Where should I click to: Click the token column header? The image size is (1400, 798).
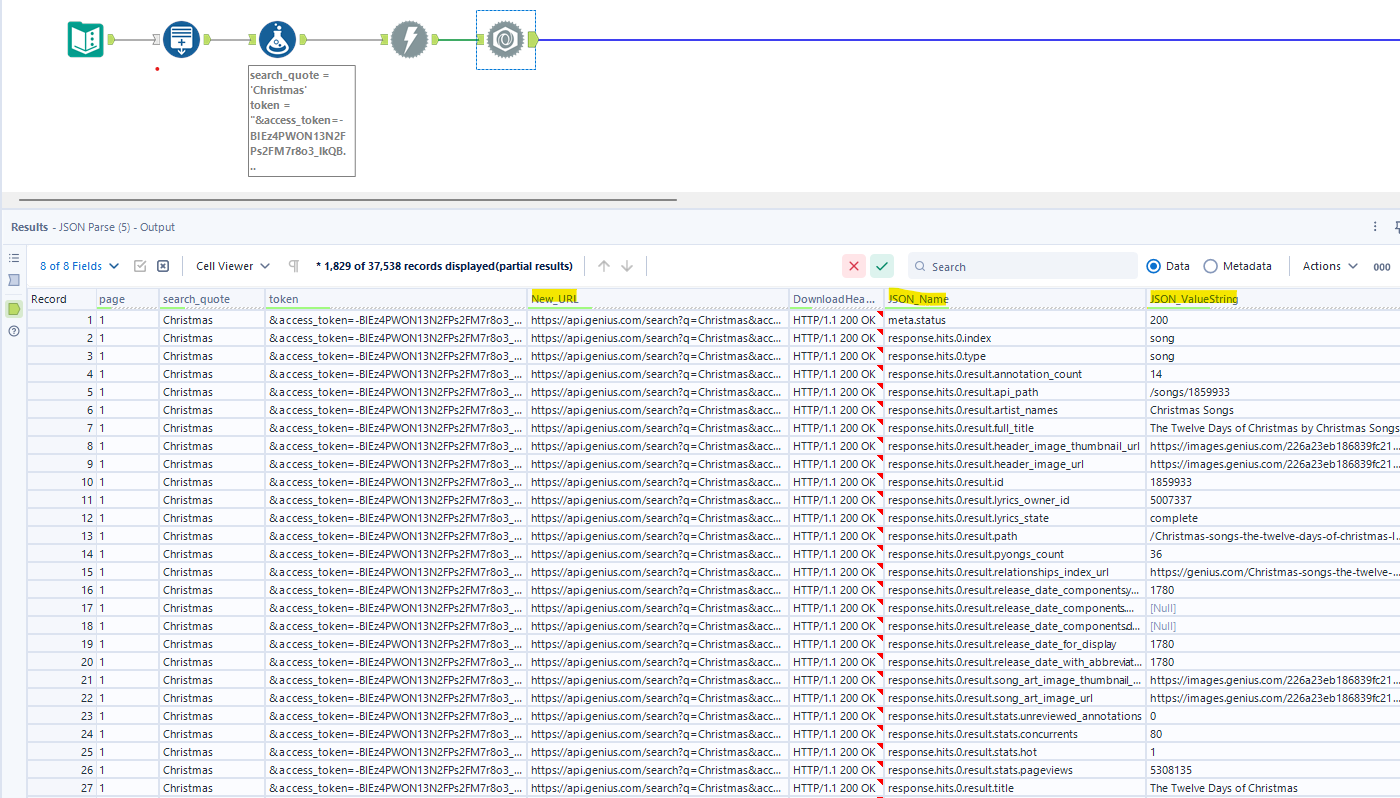pyautogui.click(x=397, y=299)
